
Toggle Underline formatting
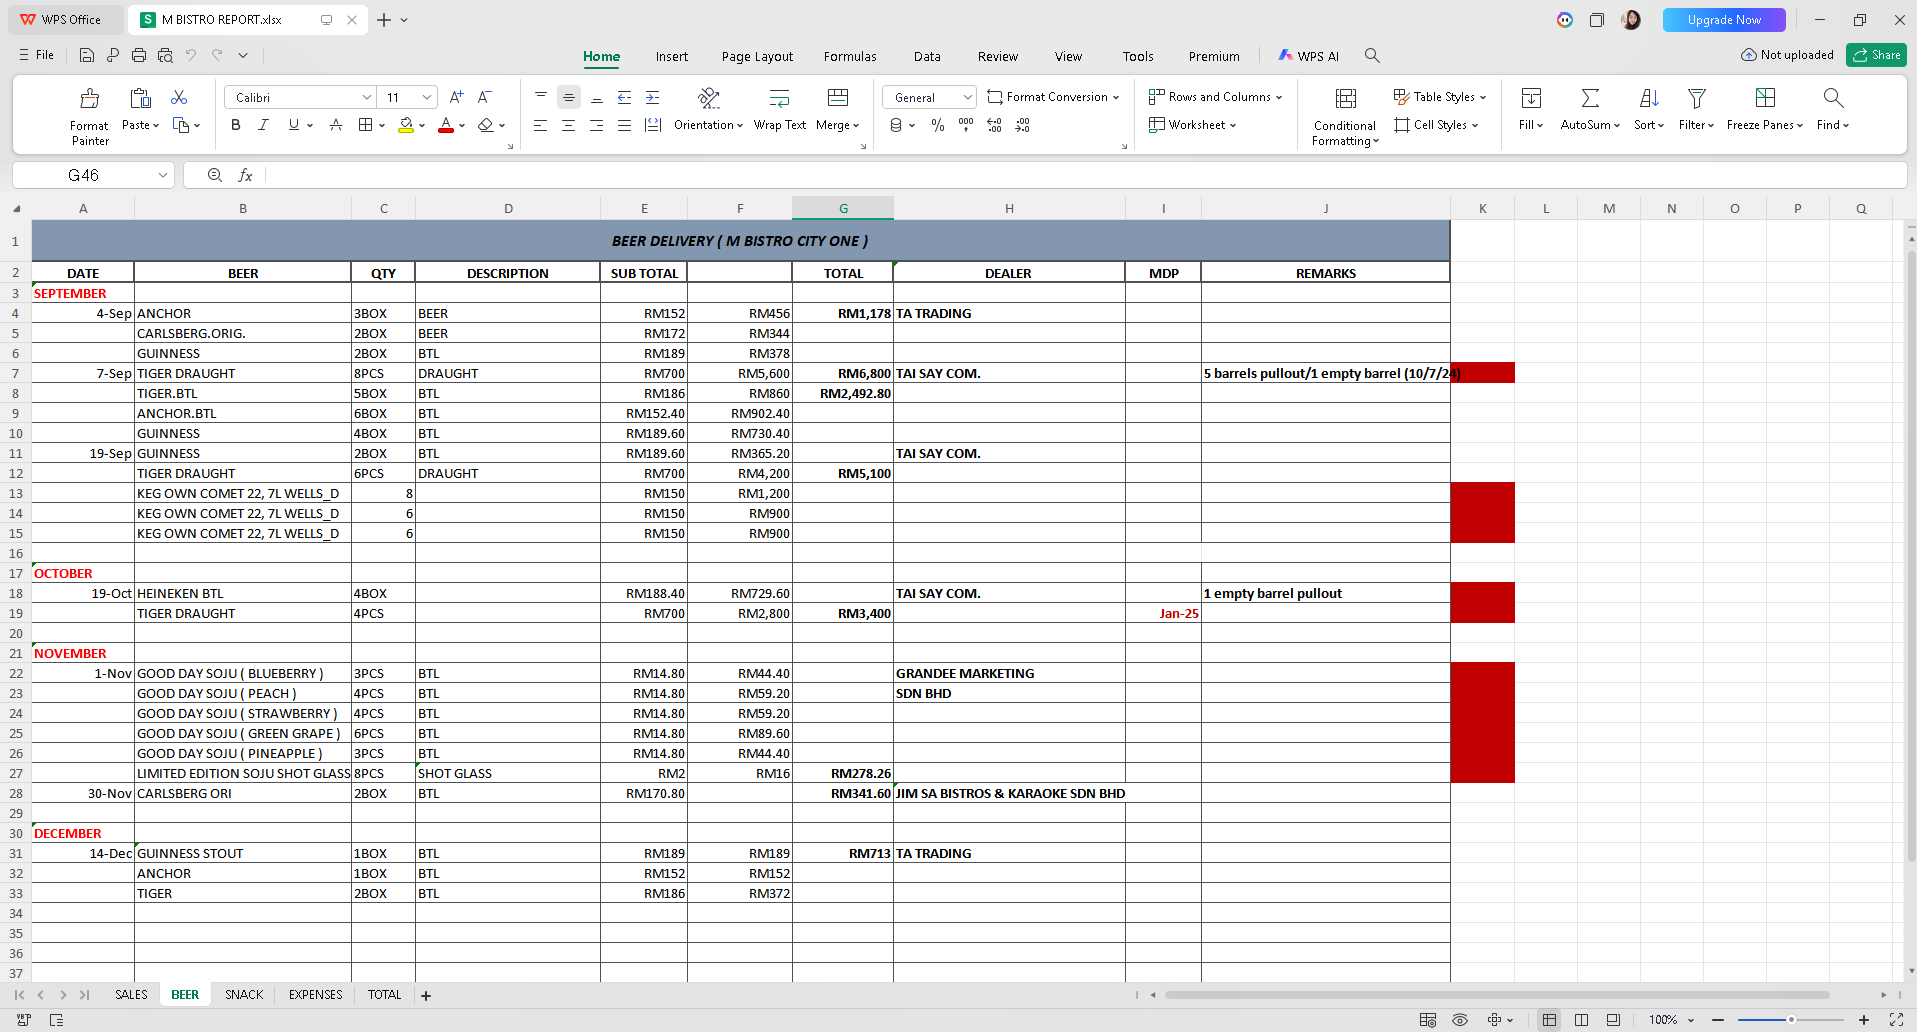(x=294, y=125)
